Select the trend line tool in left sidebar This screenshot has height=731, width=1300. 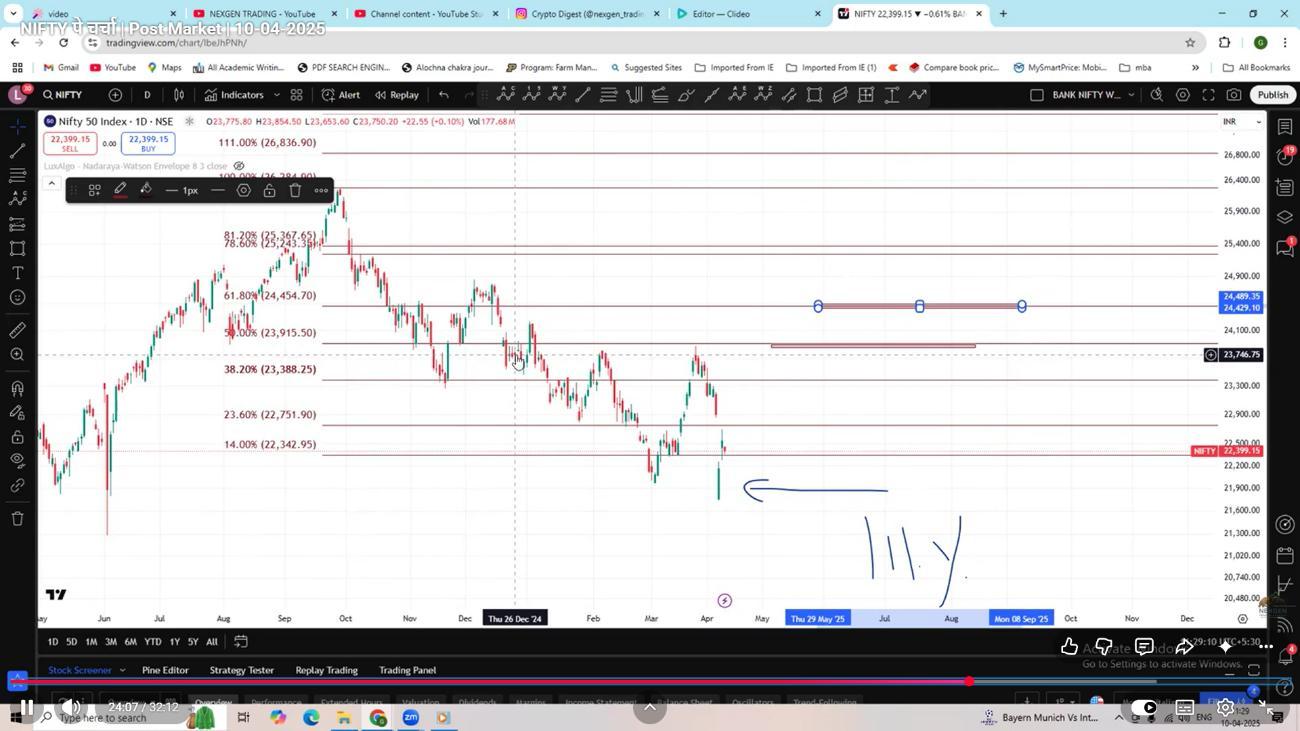pos(17,151)
